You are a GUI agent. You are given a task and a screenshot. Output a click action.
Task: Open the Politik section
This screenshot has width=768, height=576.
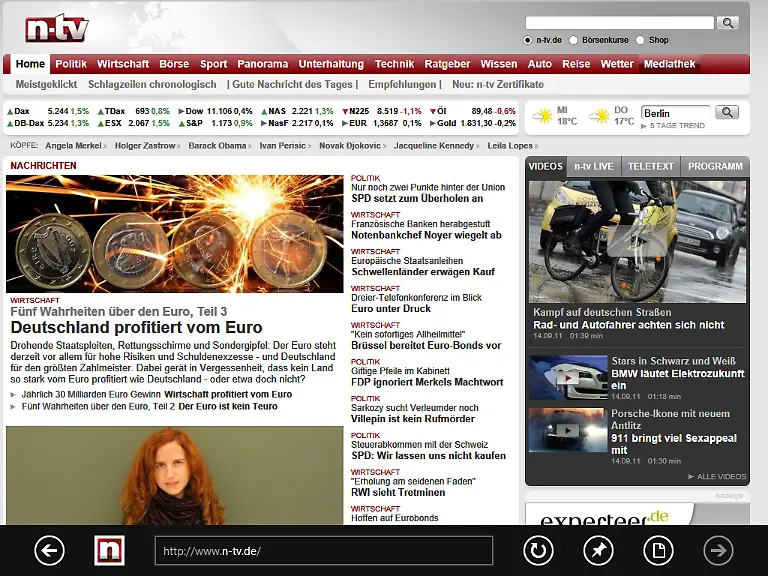tap(71, 64)
